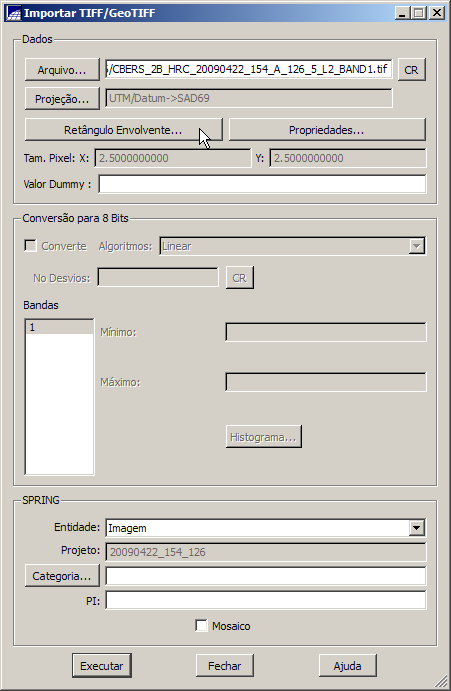The image size is (451, 691).
Task: Maximize the Importar TIFF/GeoTIFF window
Action: coord(419,13)
